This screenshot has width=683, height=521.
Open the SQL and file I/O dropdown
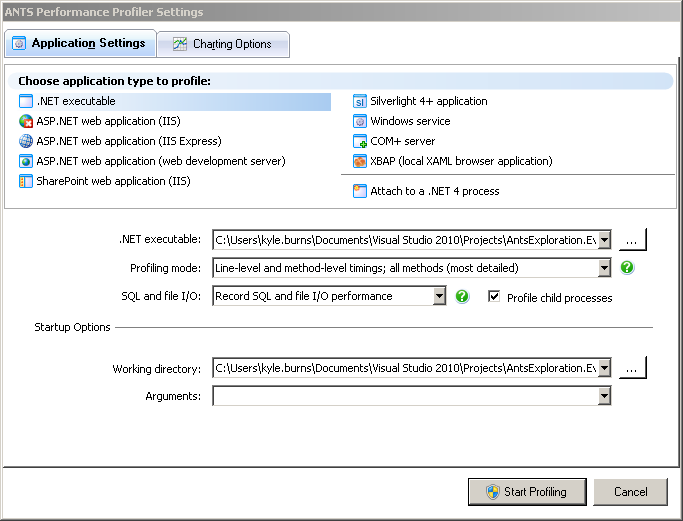[438, 296]
